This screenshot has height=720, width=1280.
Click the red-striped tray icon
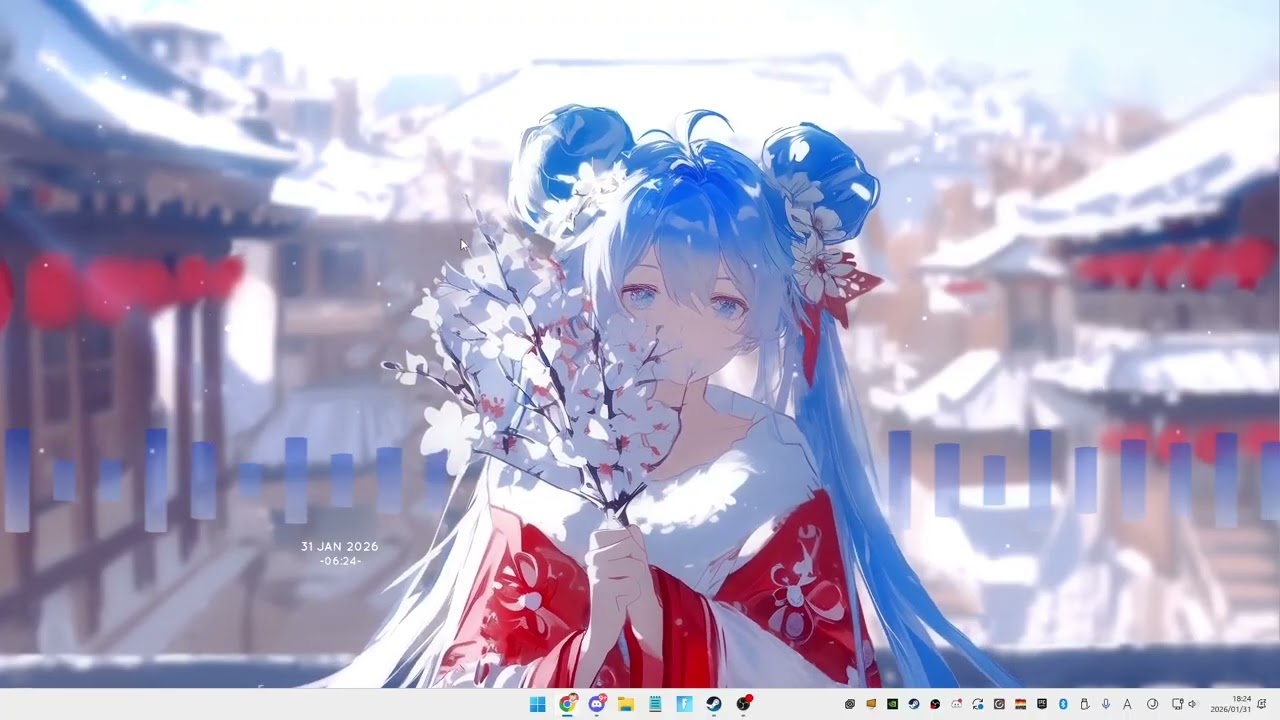point(1021,704)
